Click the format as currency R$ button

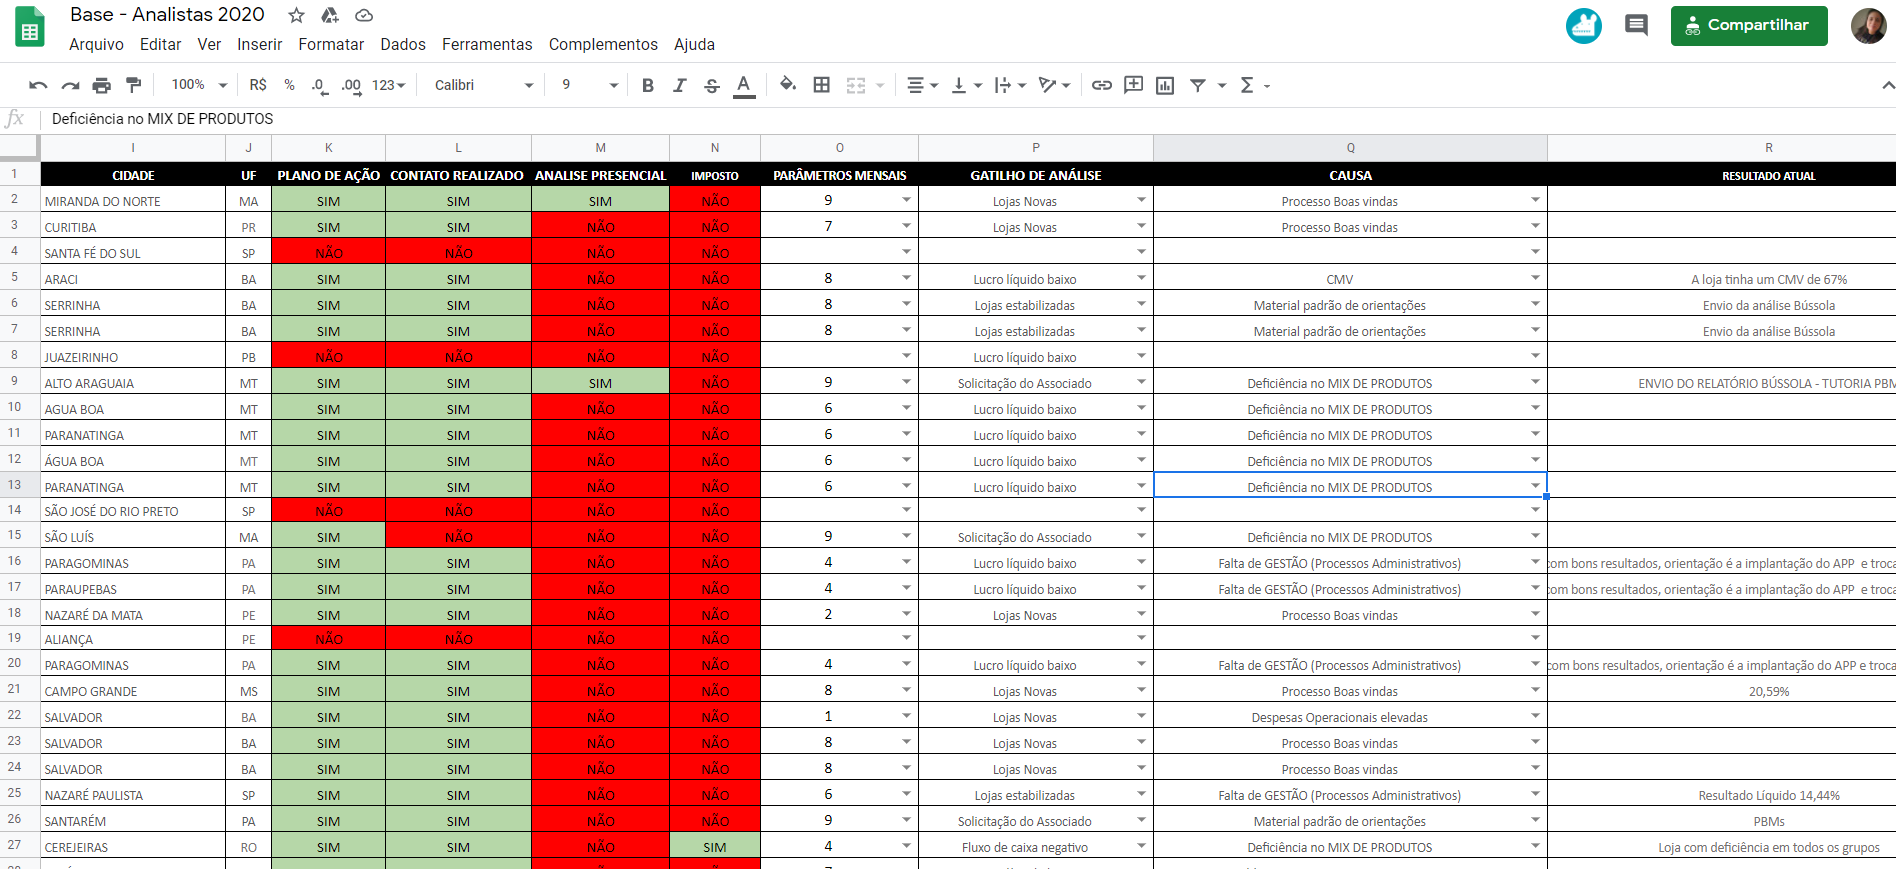(258, 86)
